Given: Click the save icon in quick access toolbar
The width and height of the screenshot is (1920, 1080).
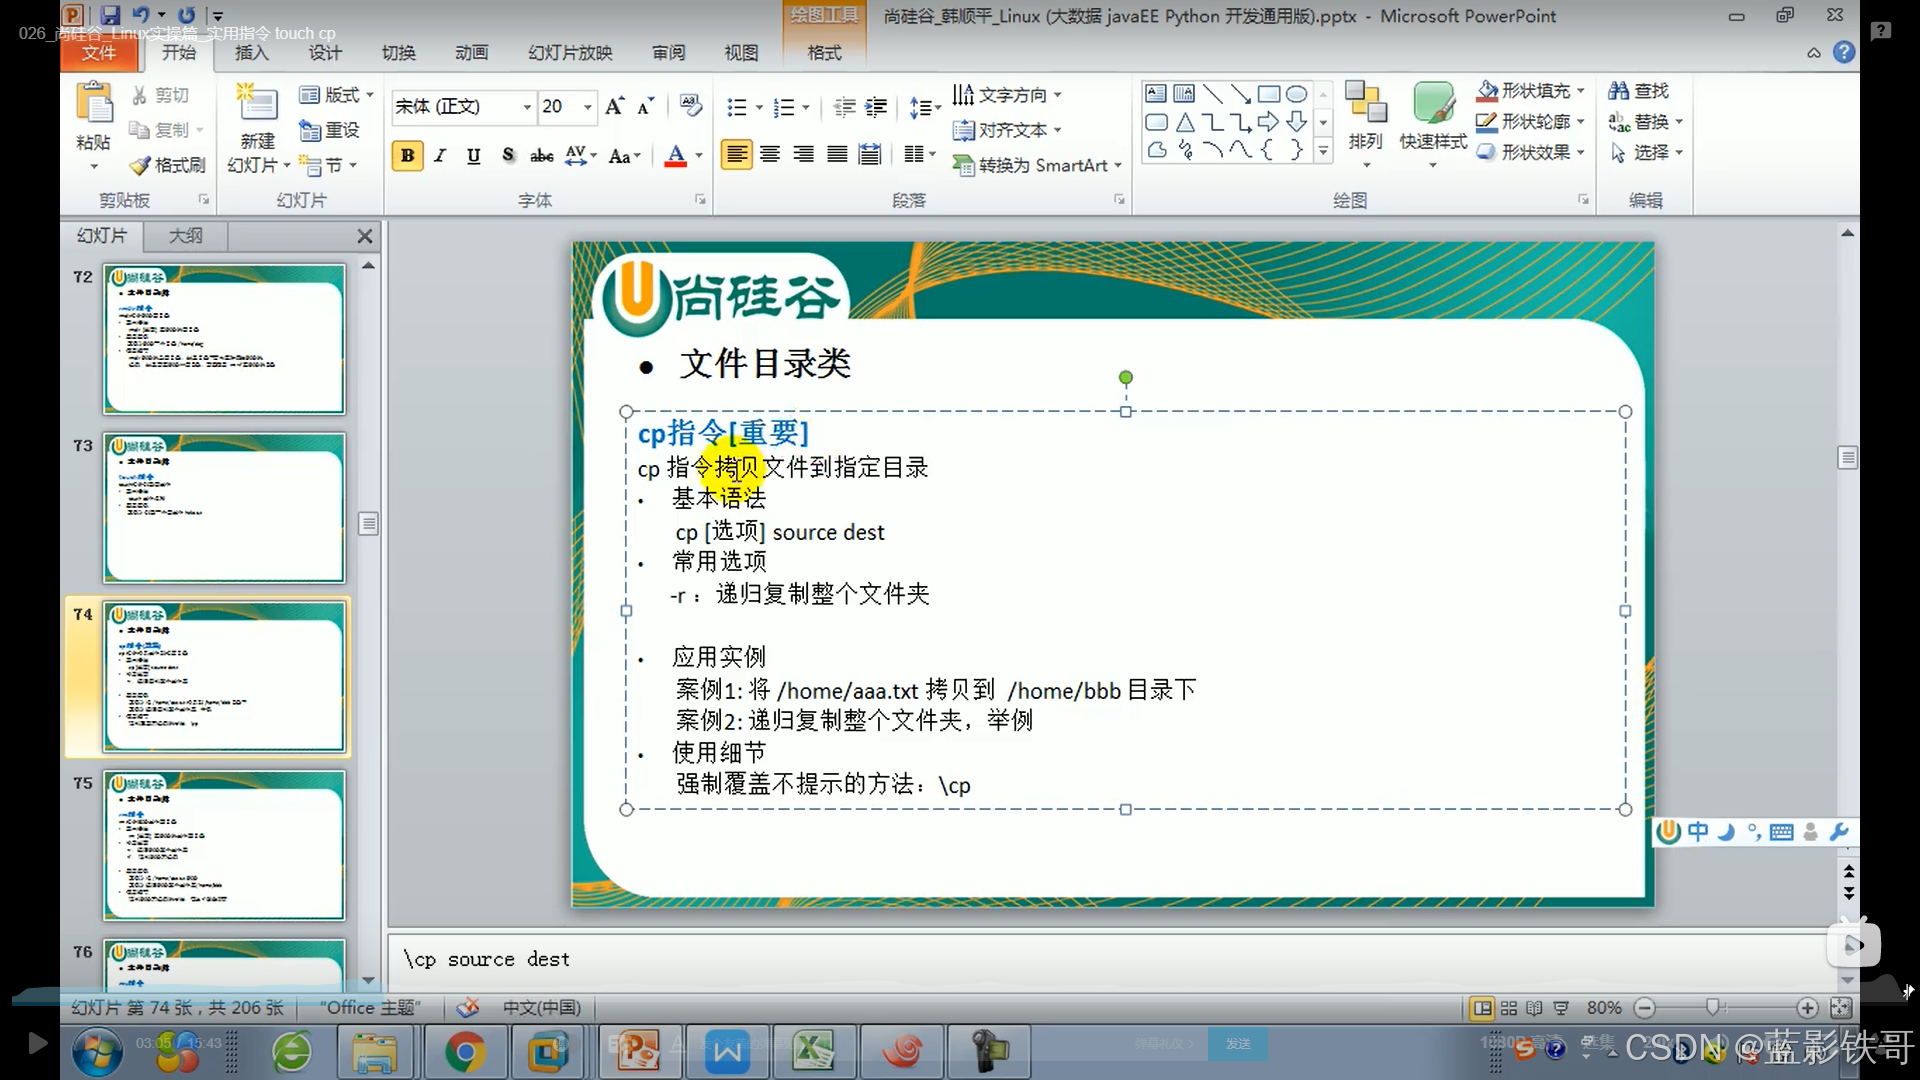Looking at the screenshot, I should (x=110, y=15).
